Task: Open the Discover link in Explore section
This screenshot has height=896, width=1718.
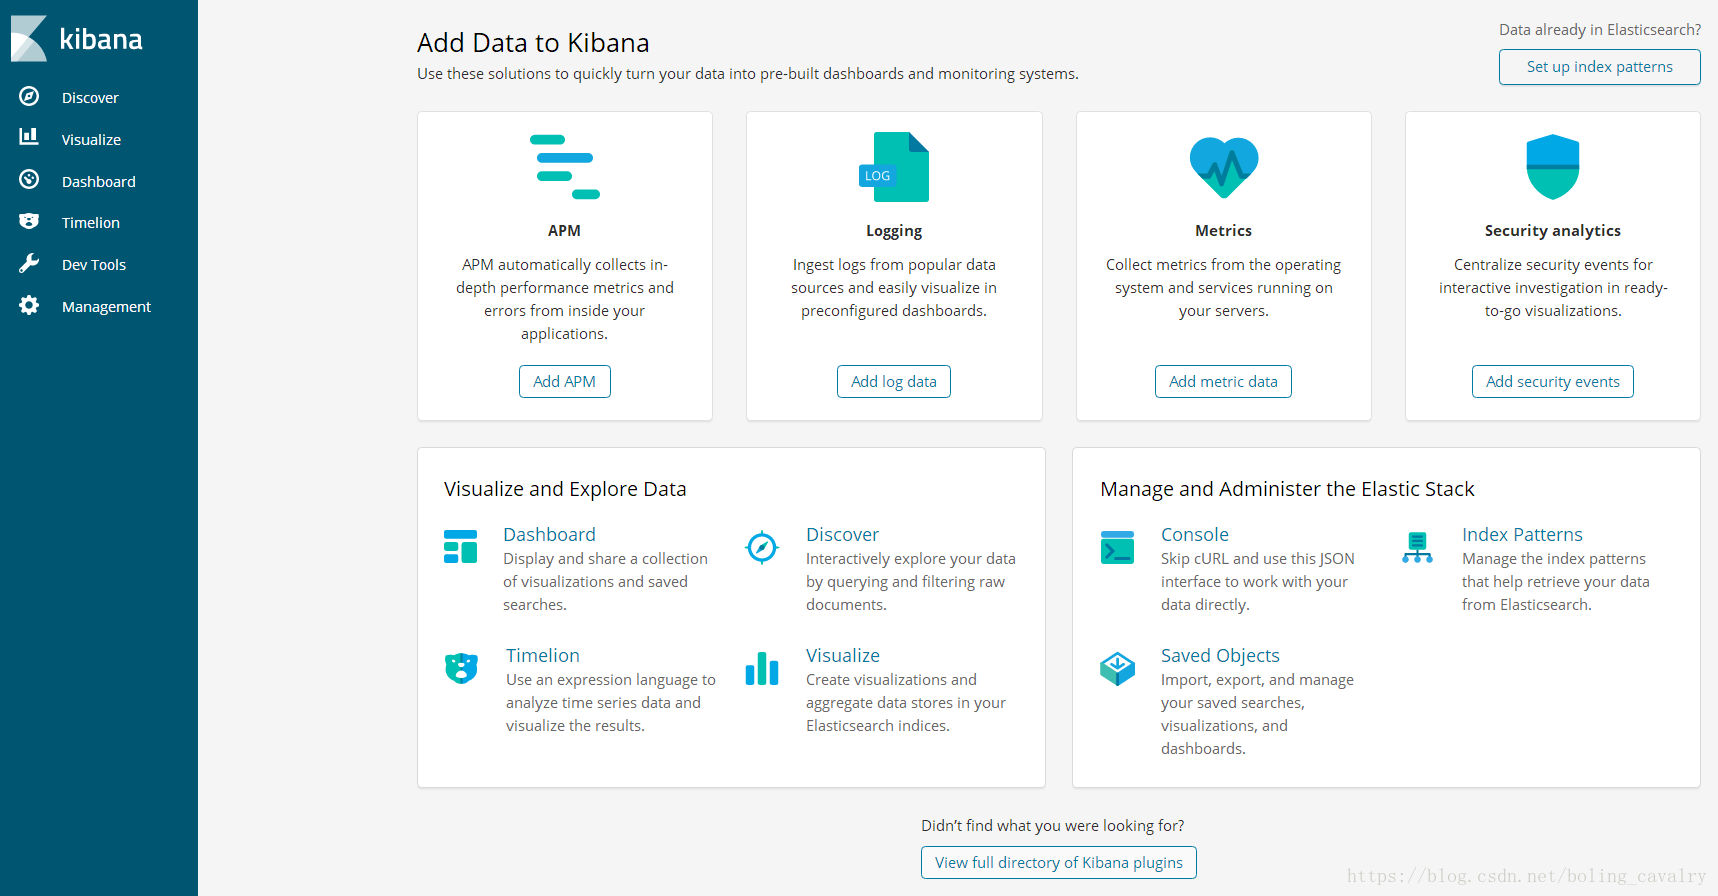Action: (x=842, y=534)
